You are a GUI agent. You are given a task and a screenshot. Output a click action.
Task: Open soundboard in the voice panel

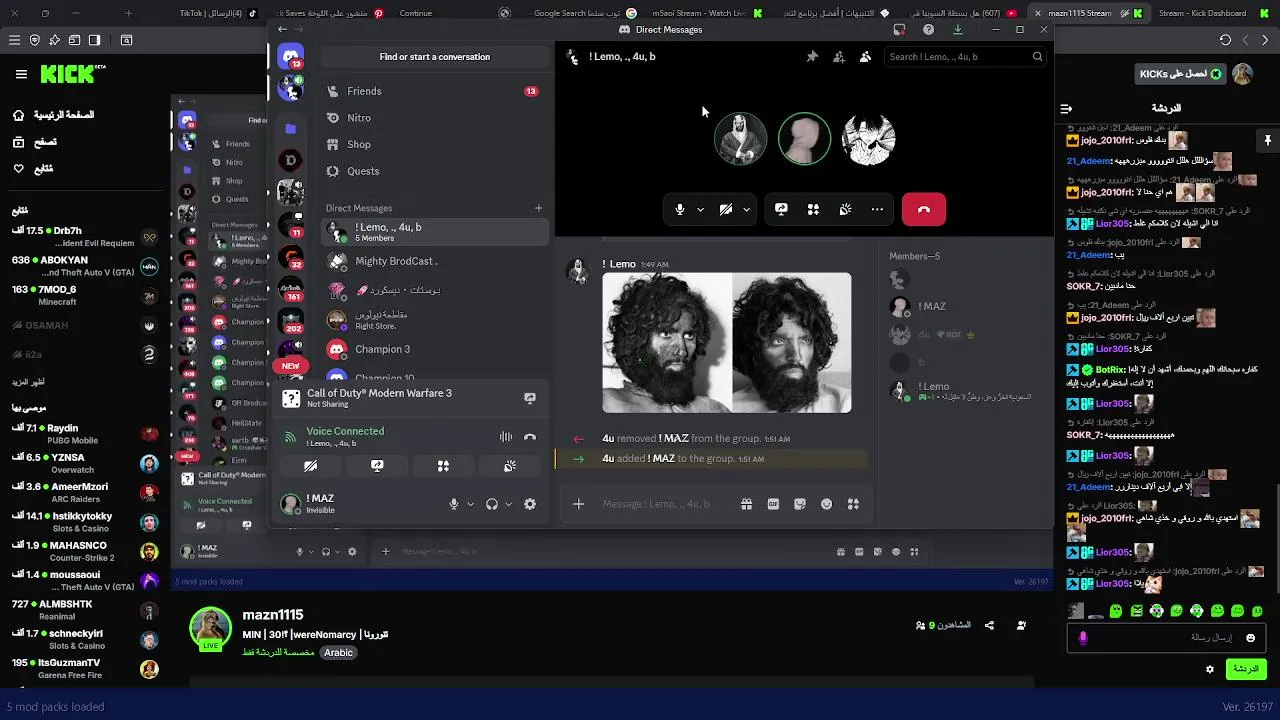tap(509, 466)
